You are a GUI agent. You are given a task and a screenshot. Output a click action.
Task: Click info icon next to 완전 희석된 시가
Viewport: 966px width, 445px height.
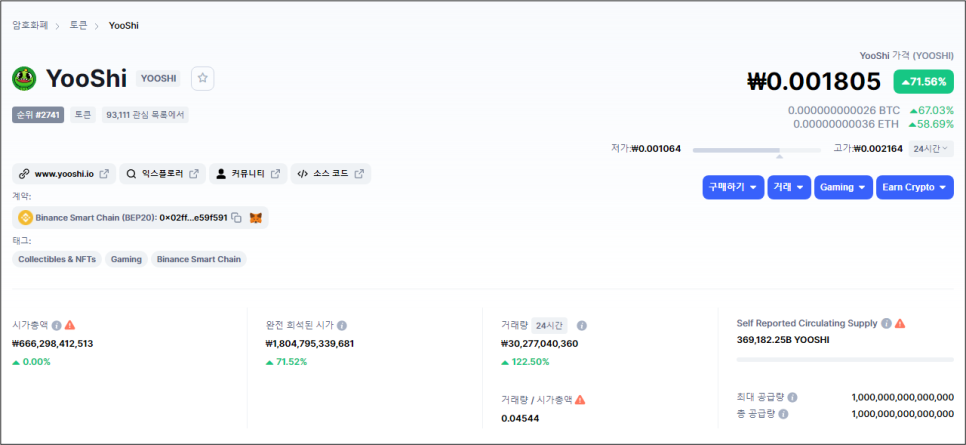(x=342, y=325)
